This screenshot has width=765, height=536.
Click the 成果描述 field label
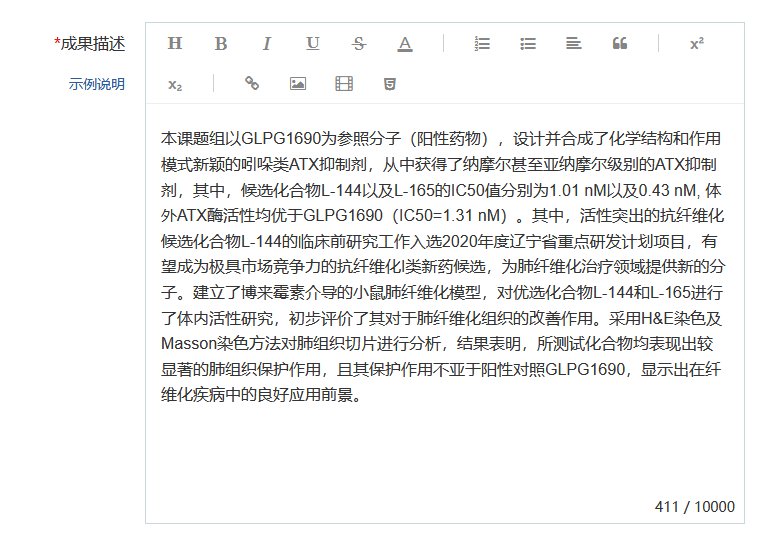pos(90,44)
